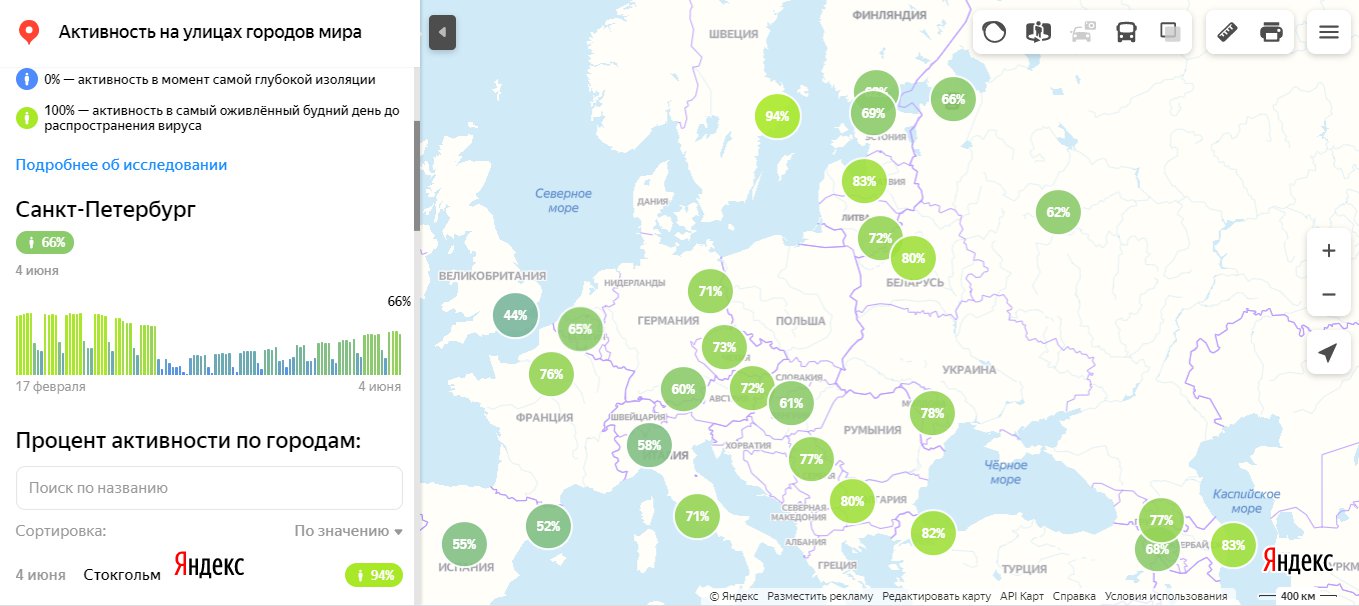
Task: Select the Стокгольм row in the list
Action: [209, 575]
